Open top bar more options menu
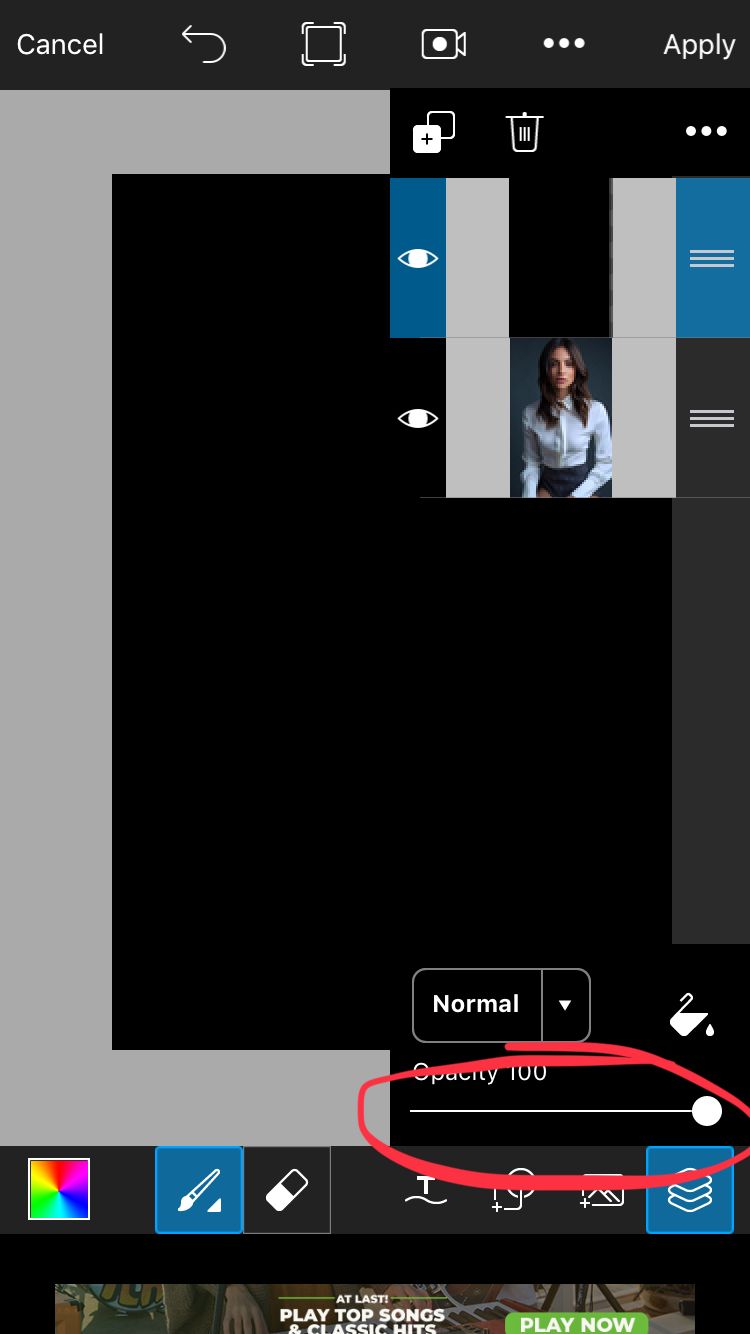 click(564, 45)
